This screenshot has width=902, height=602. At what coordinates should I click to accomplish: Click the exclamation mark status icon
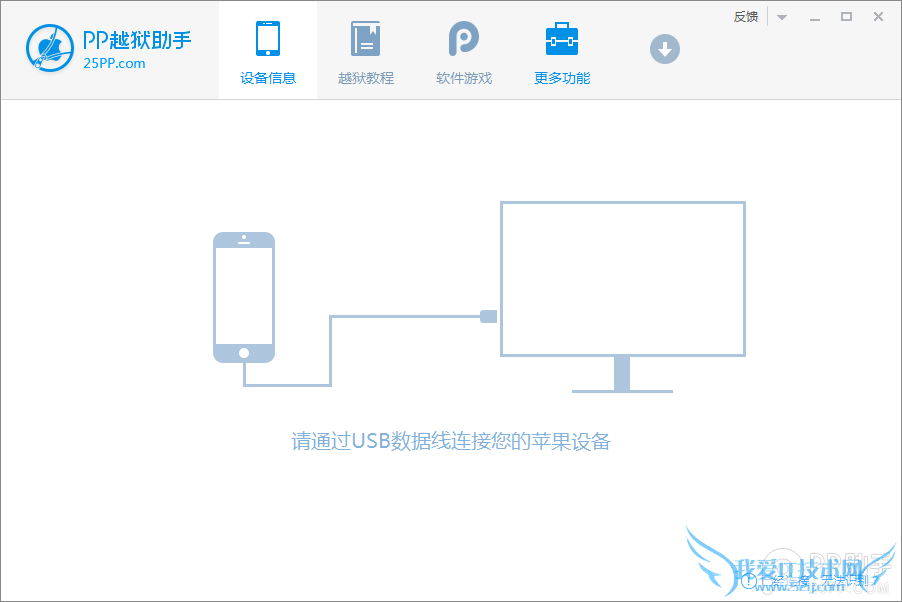pyautogui.click(x=748, y=580)
